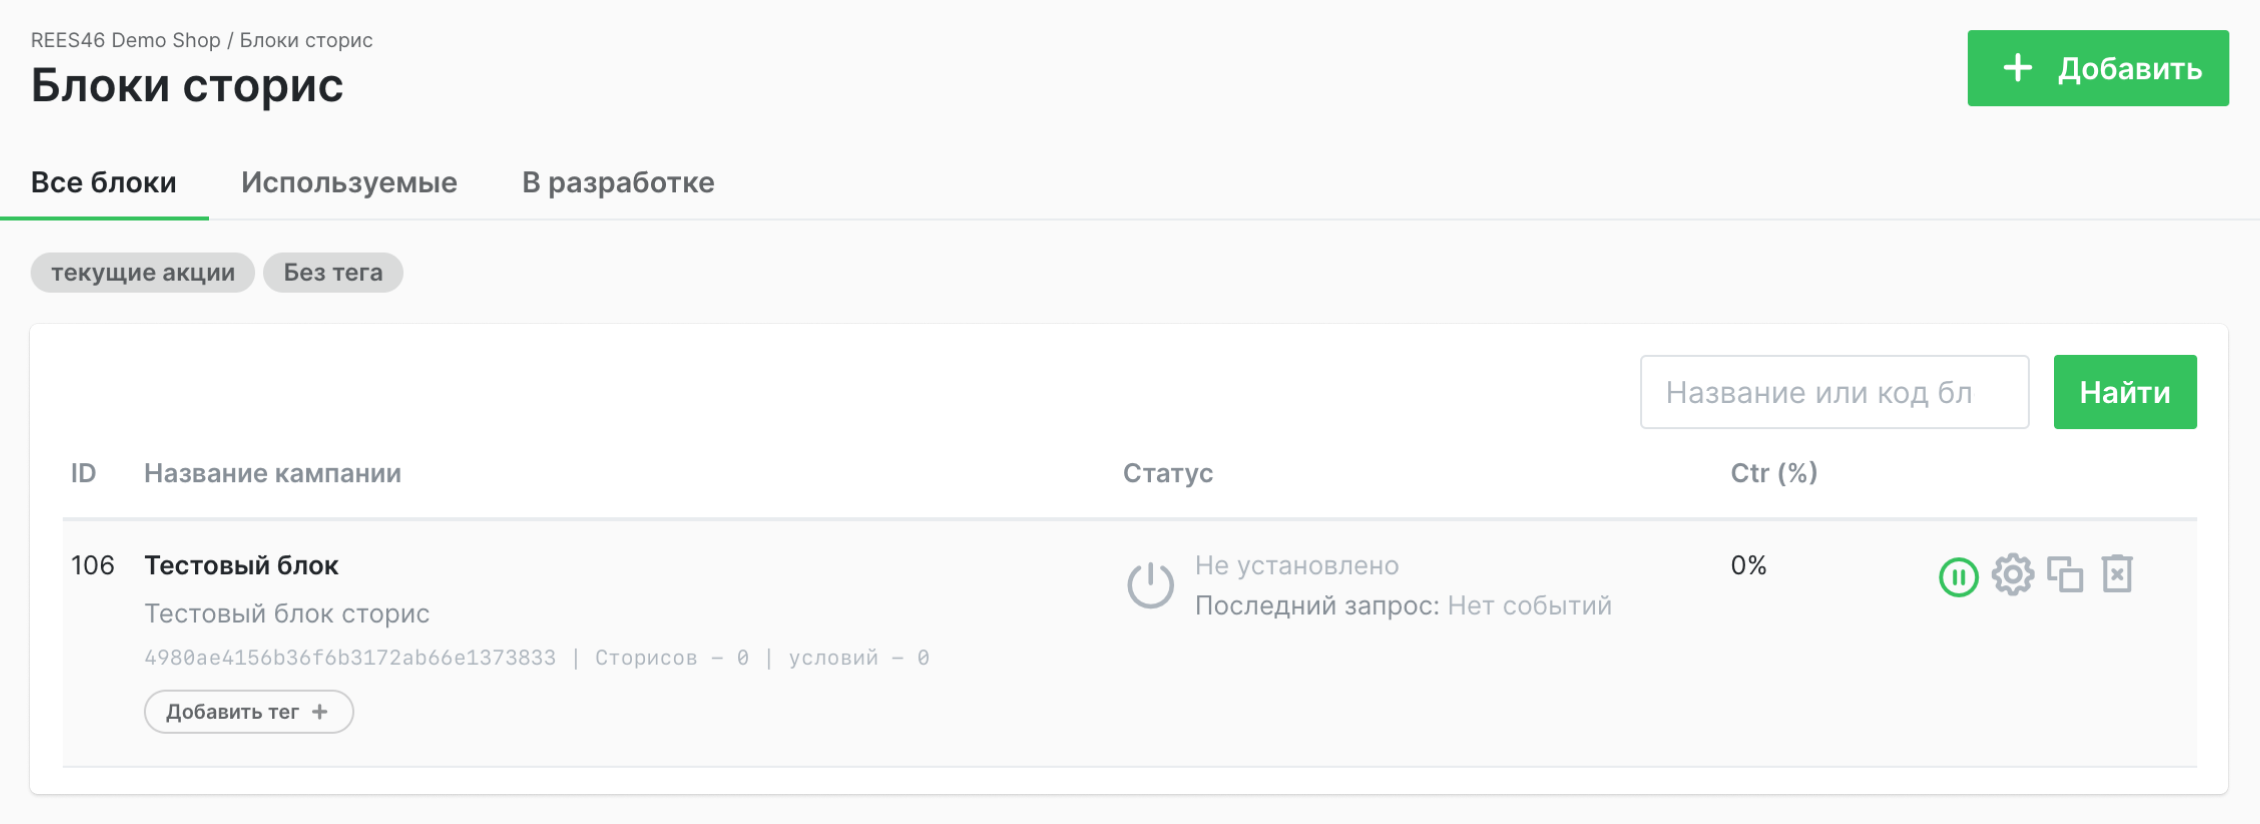Image resolution: width=2260 pixels, height=824 pixels.
Task: Filter blocks by текущие акции tag
Action: (141, 271)
